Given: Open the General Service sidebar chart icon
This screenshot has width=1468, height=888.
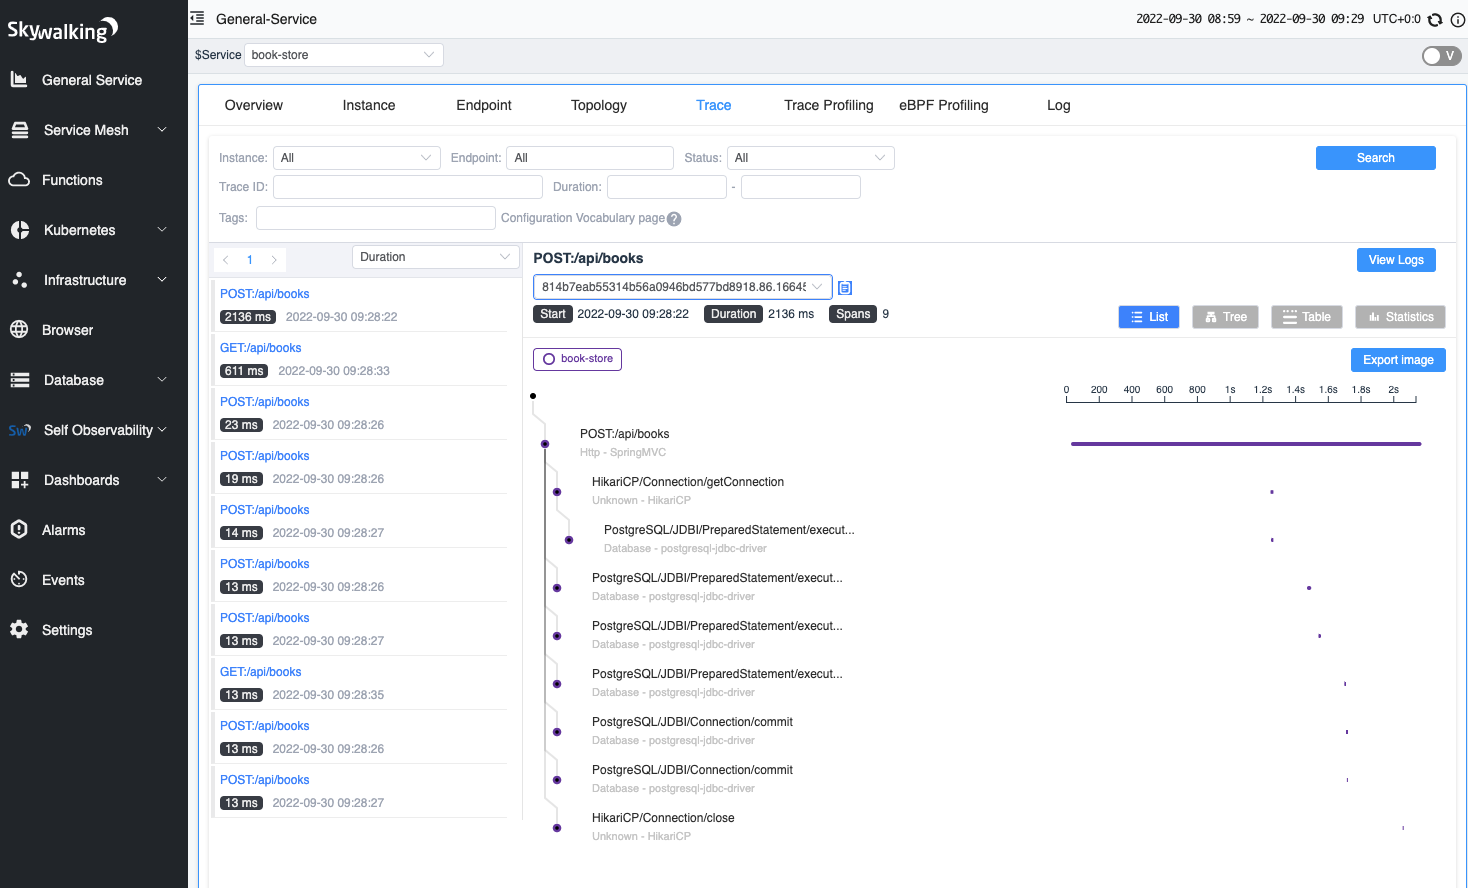Looking at the screenshot, I should click(x=19, y=79).
